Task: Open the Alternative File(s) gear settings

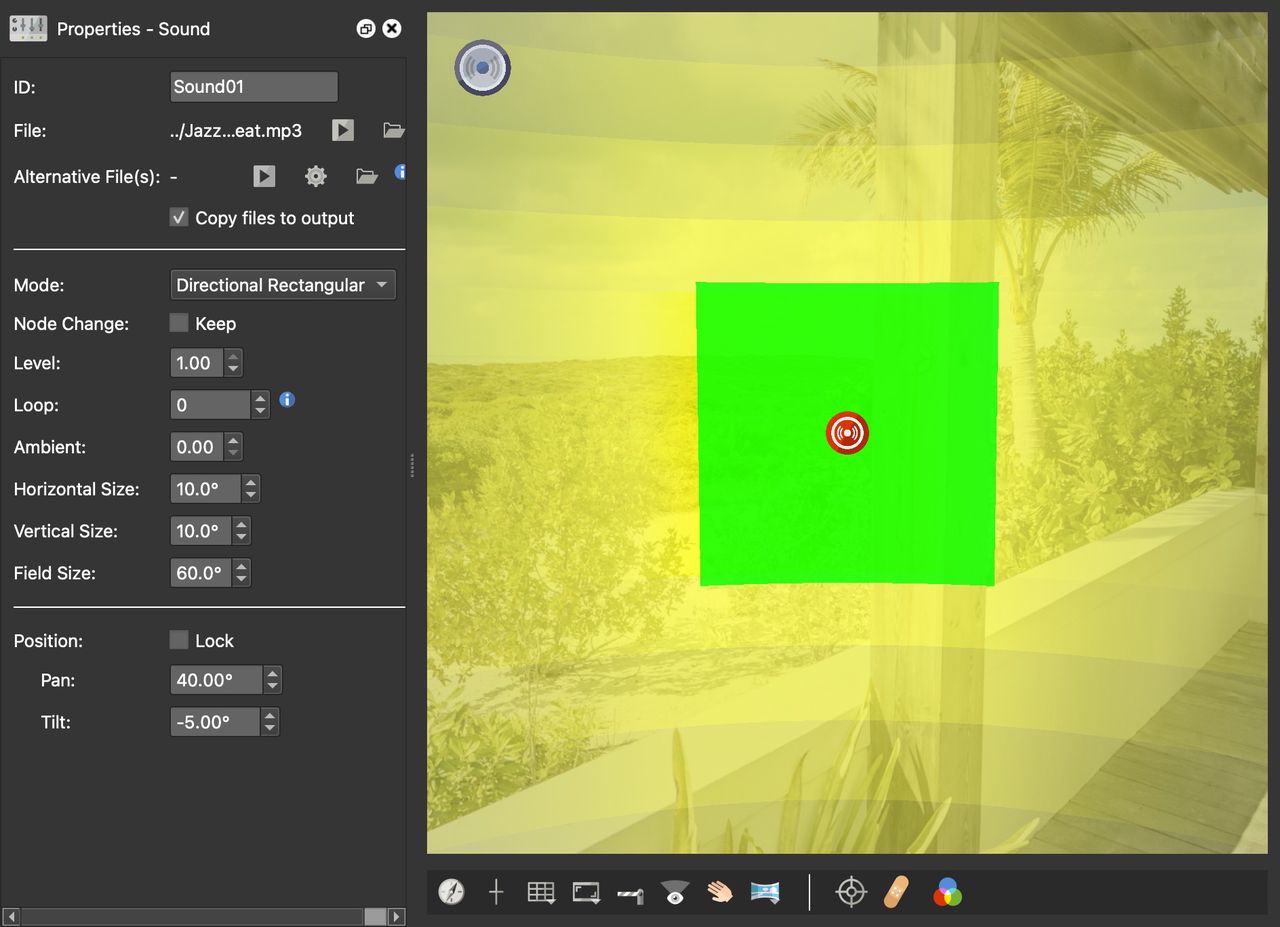Action: [316, 176]
